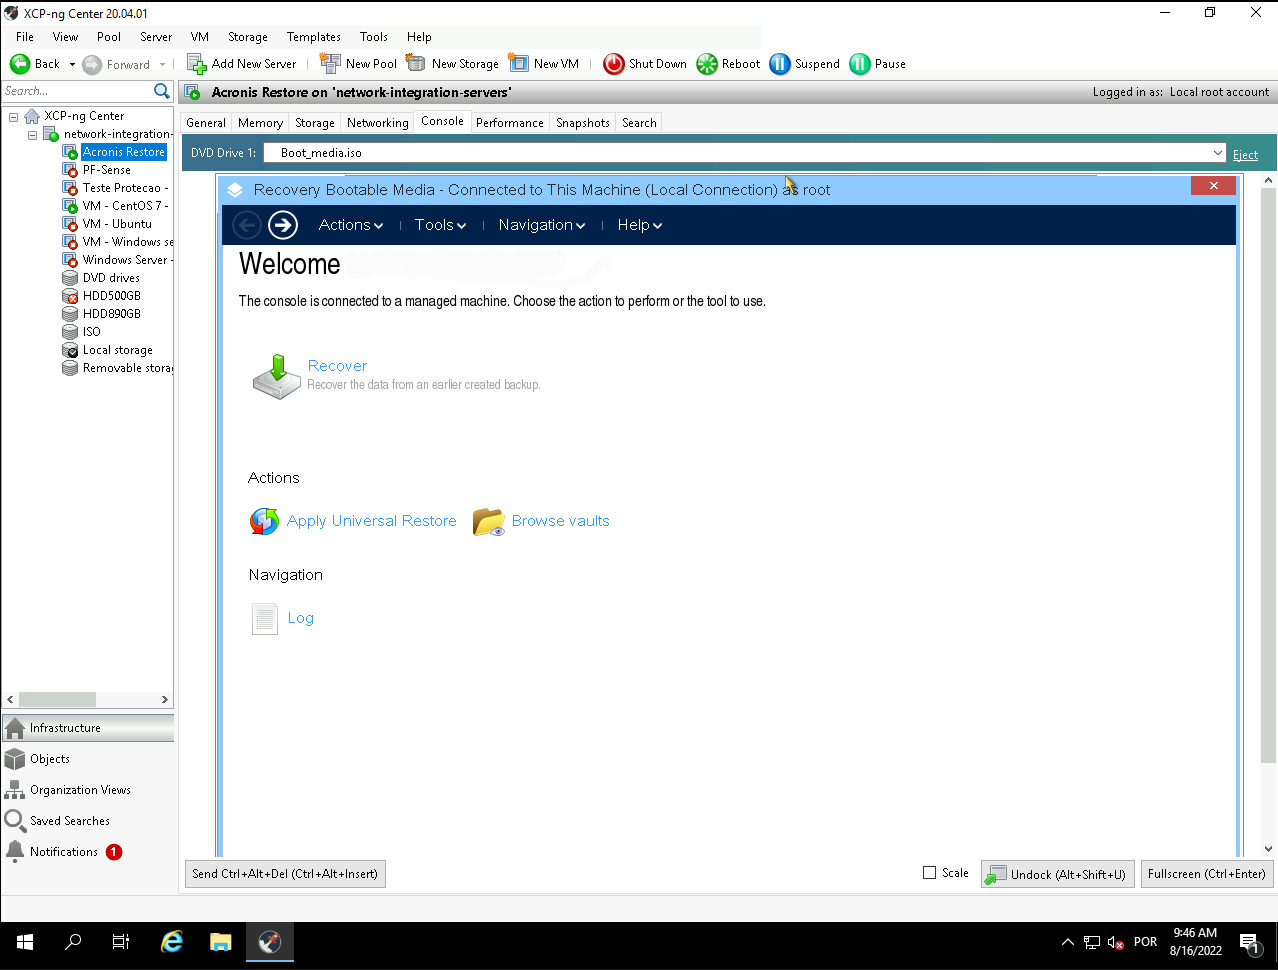
Task: Click the Recover disk icon
Action: point(277,377)
